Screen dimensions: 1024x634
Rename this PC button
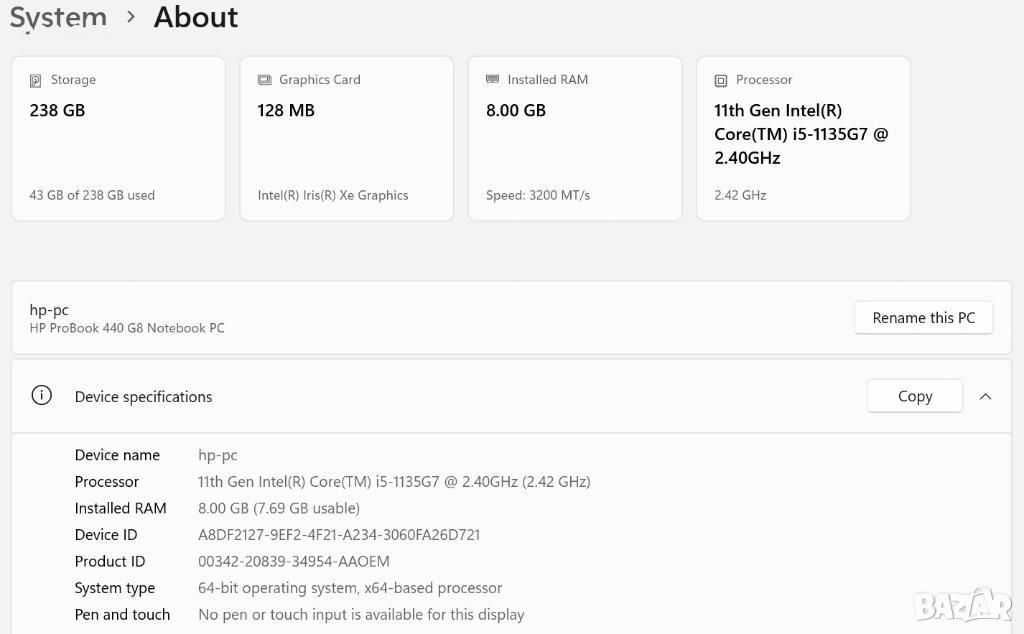(x=923, y=318)
